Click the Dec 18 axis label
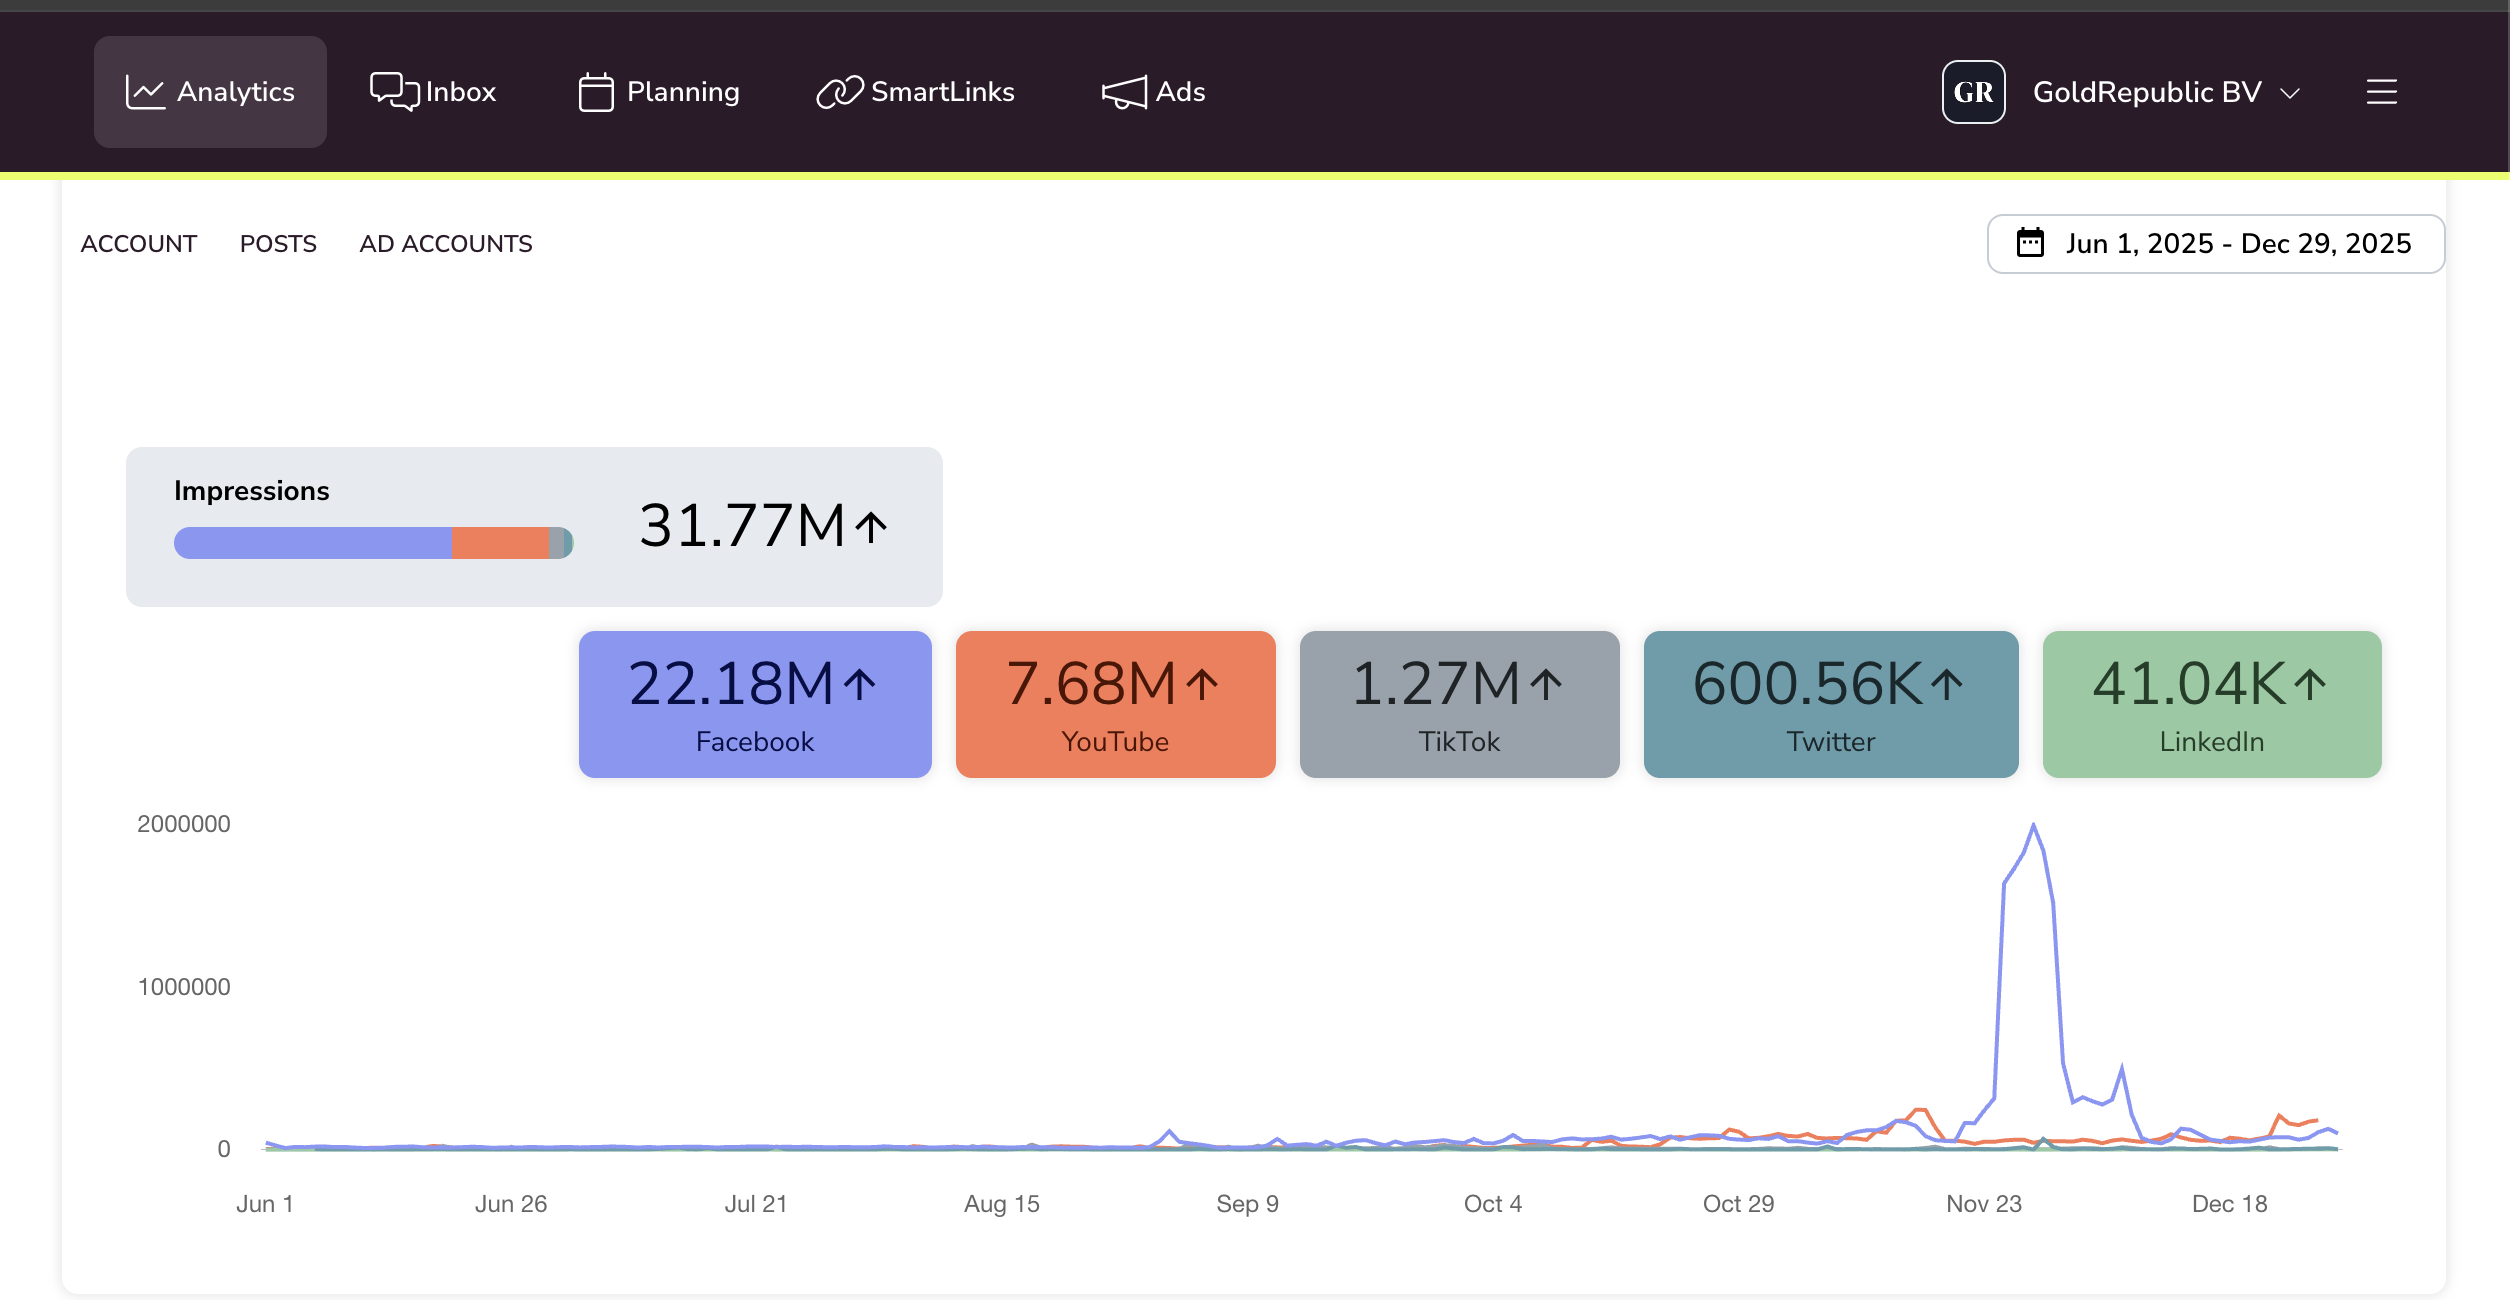 [2230, 1204]
